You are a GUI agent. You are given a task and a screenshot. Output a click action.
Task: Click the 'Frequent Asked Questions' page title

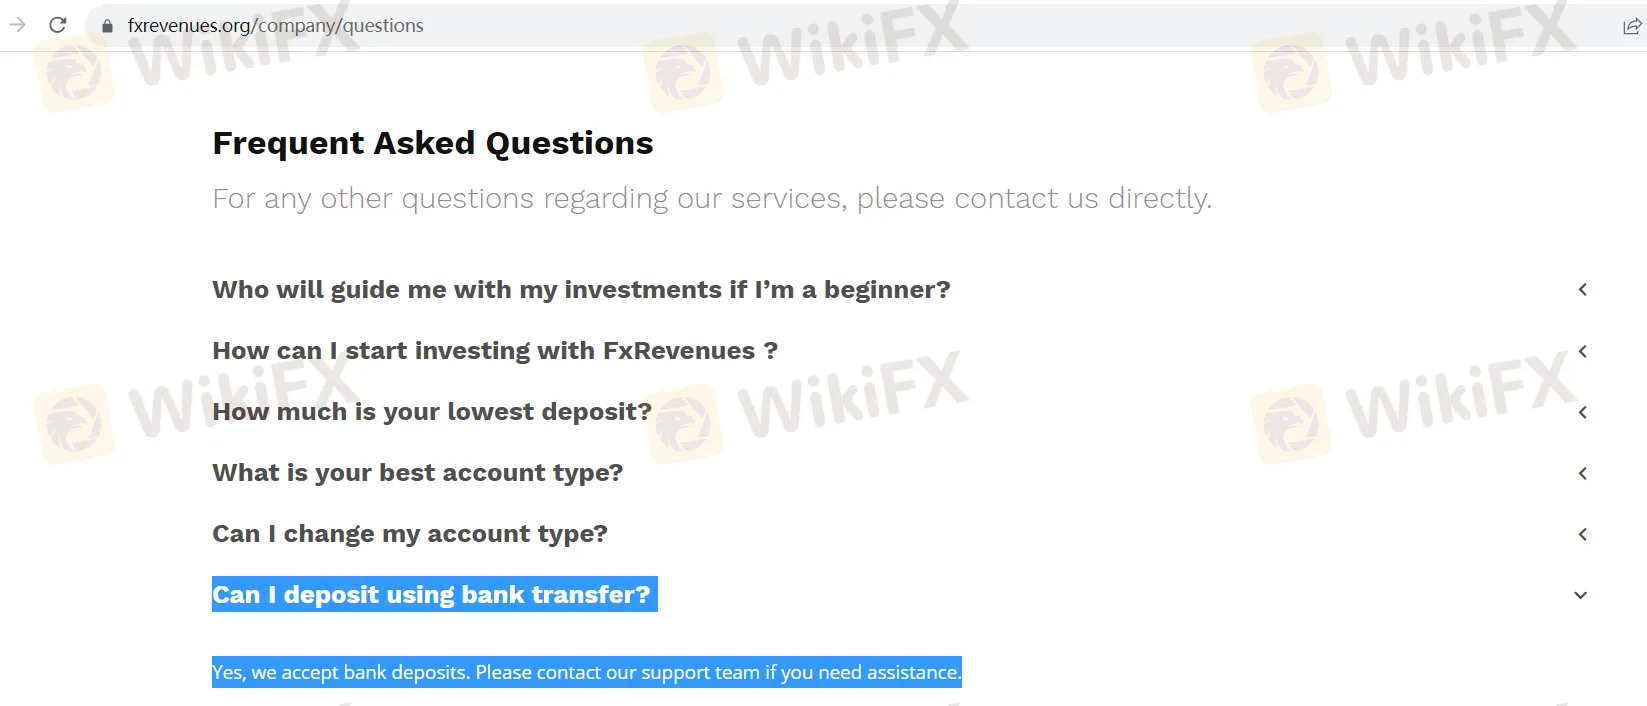click(432, 143)
